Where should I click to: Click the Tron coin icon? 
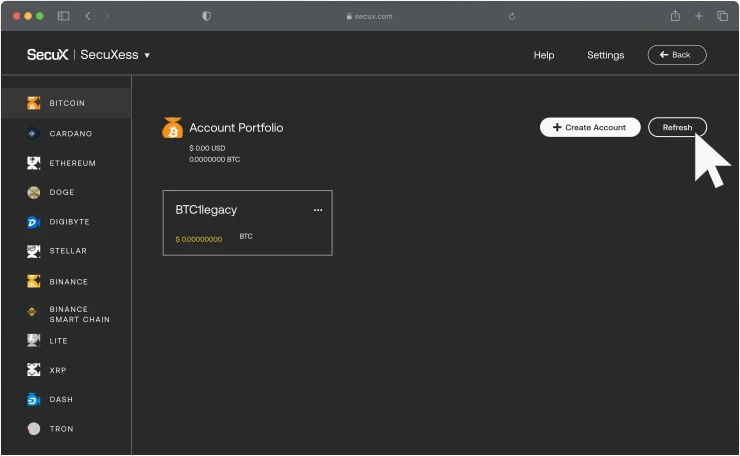(x=34, y=429)
